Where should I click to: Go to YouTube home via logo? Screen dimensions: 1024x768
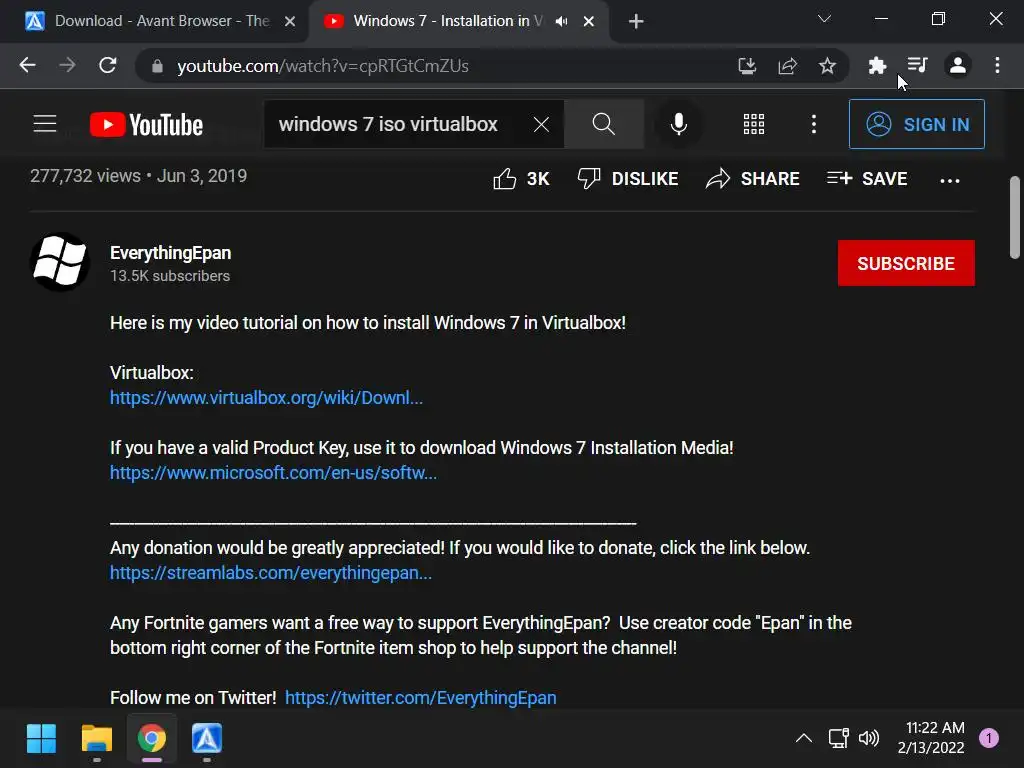click(146, 125)
